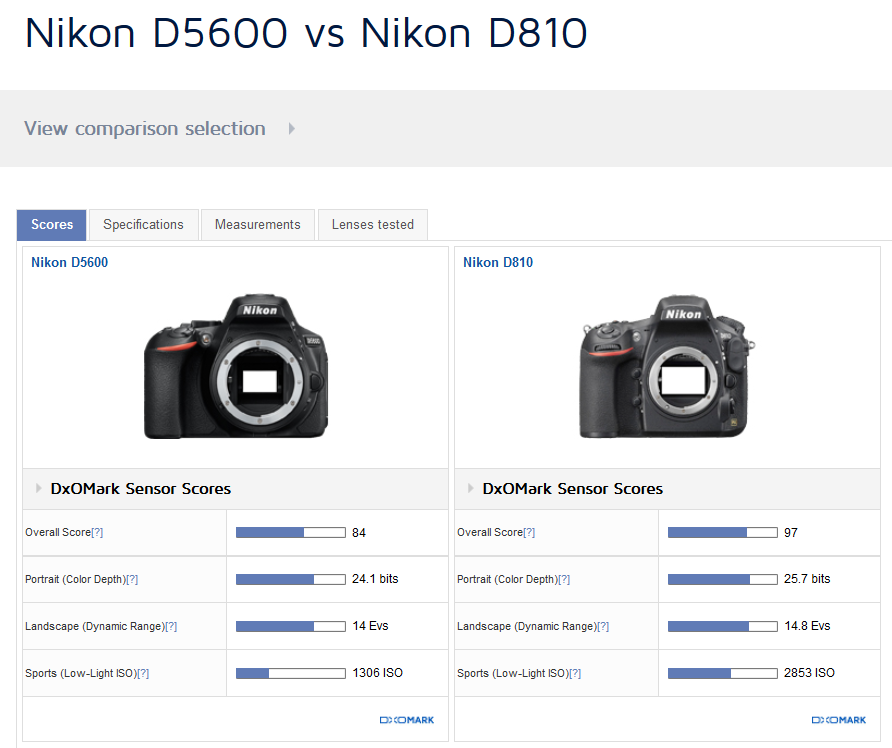Open the Measurements tab
This screenshot has height=748, width=892.
(x=258, y=225)
